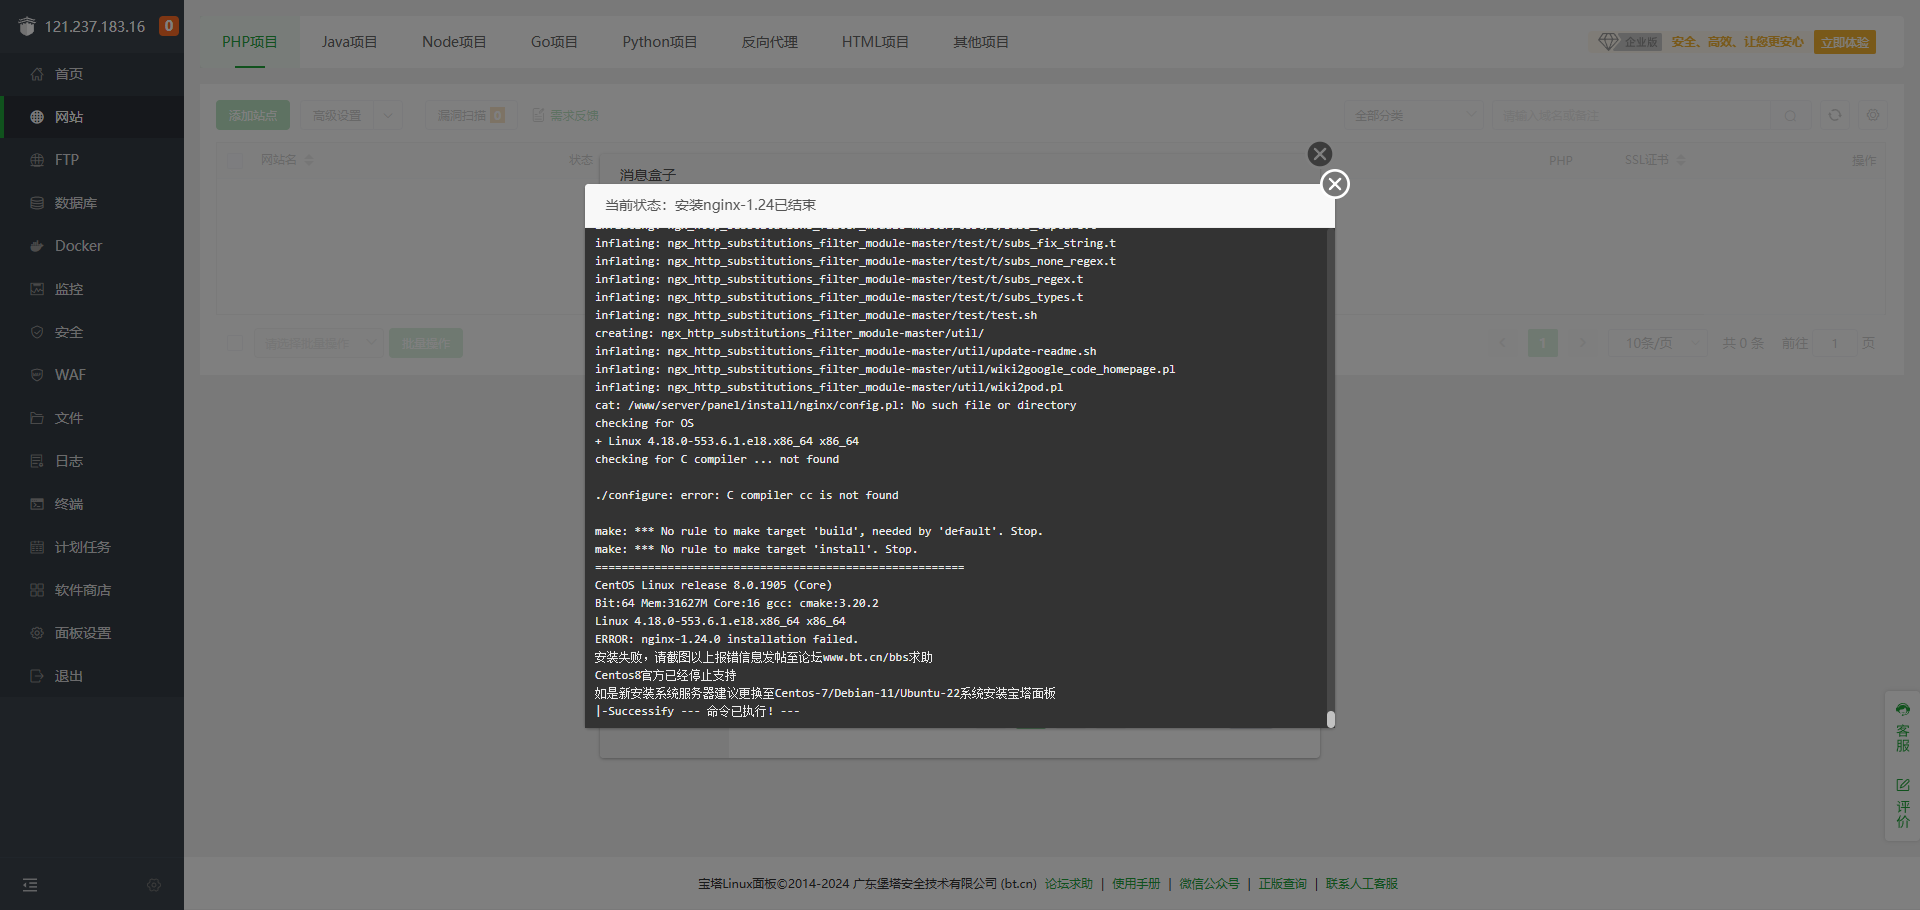Expand the 高级设置 dropdown arrow
The height and width of the screenshot is (910, 1920).
pyautogui.click(x=388, y=115)
